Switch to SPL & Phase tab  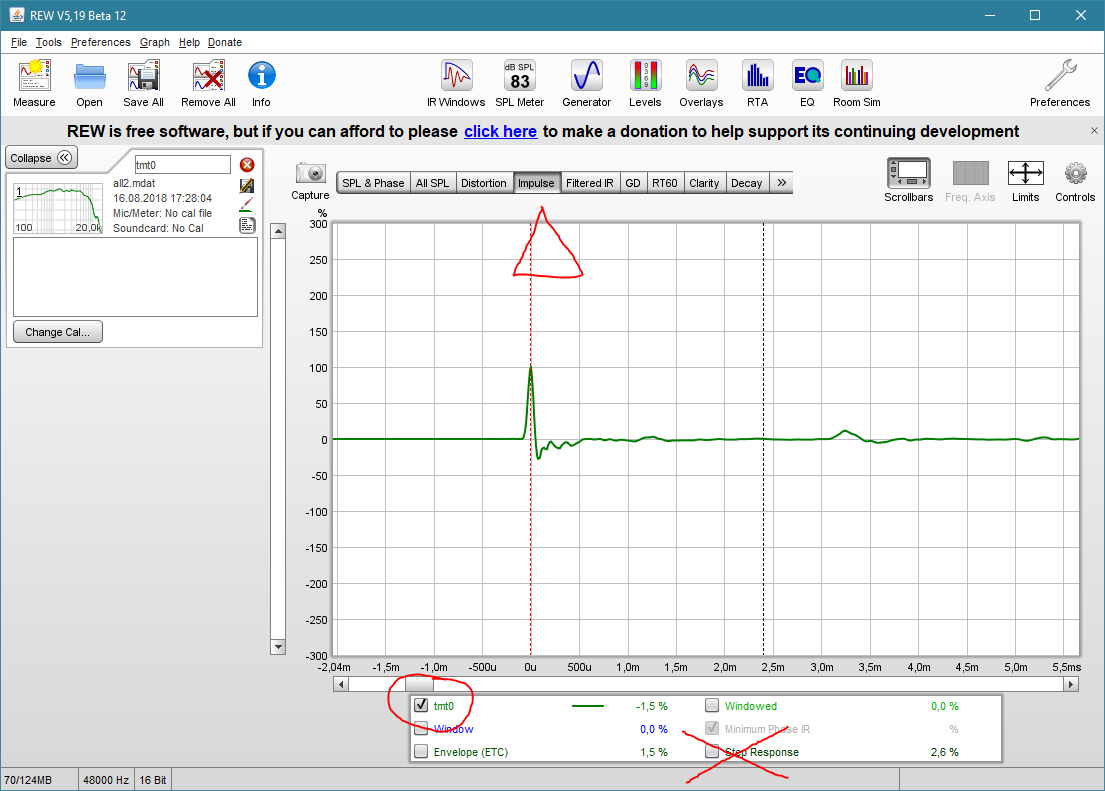click(x=374, y=183)
